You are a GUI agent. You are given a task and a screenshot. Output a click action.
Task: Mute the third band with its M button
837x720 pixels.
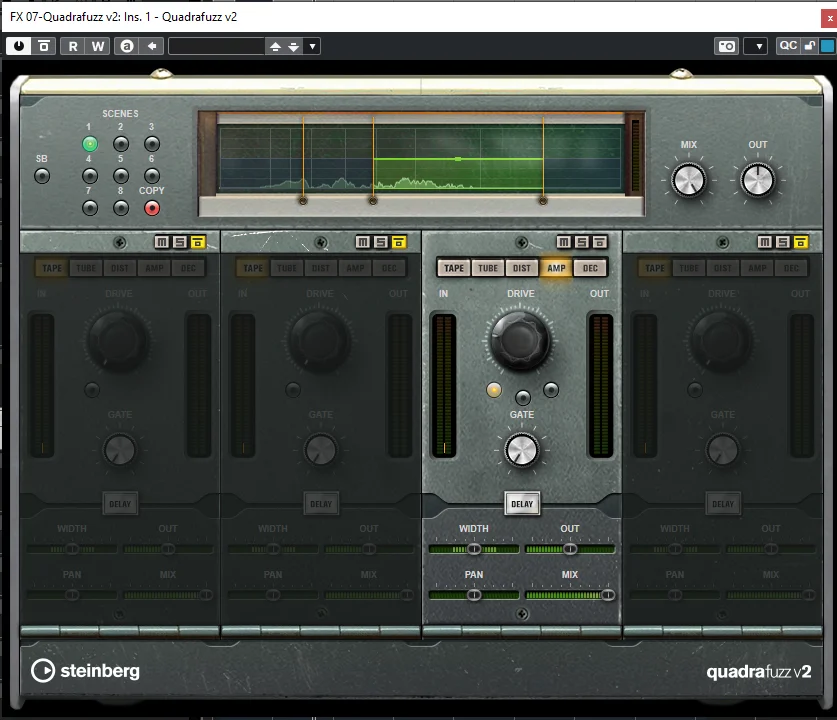coord(564,242)
